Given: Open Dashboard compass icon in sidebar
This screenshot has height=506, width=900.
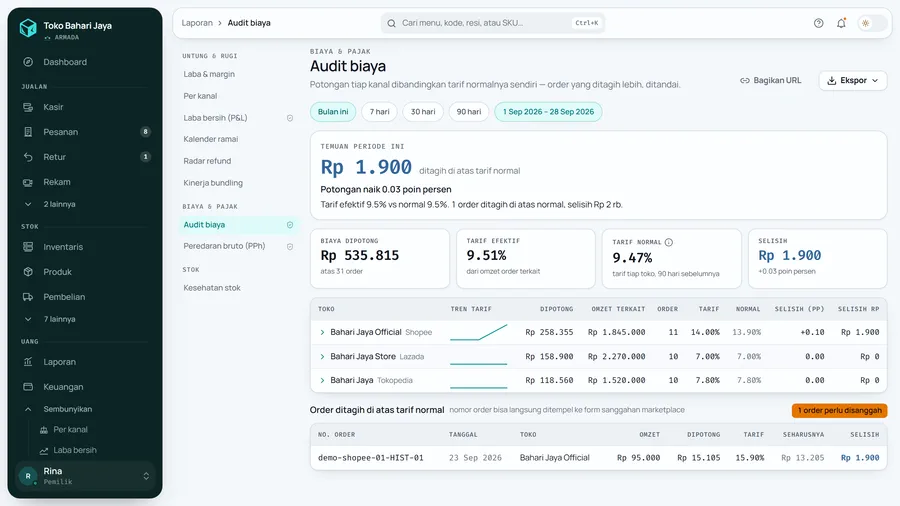Looking at the screenshot, I should click(28, 62).
